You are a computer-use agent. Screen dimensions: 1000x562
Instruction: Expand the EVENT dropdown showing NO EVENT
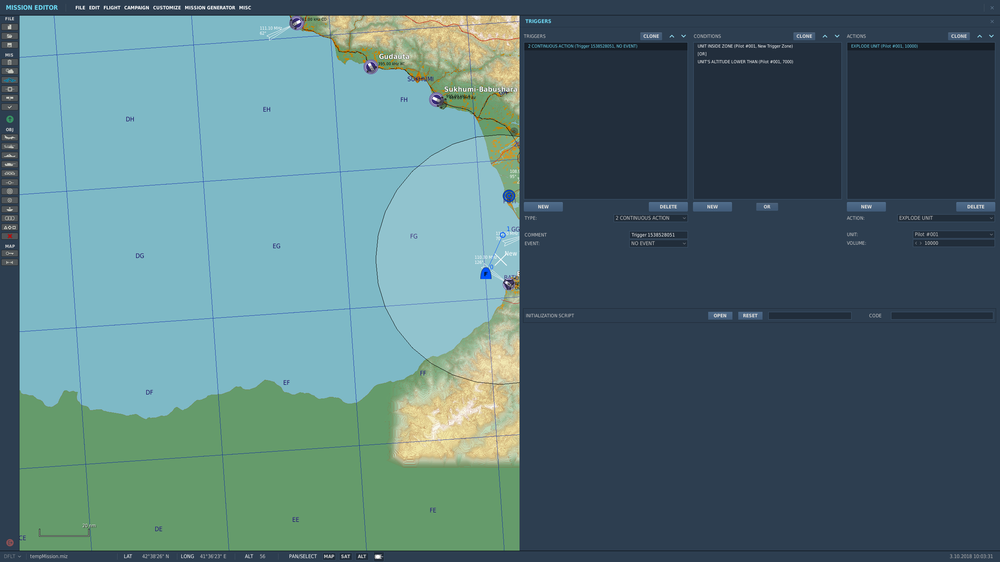pyautogui.click(x=658, y=243)
